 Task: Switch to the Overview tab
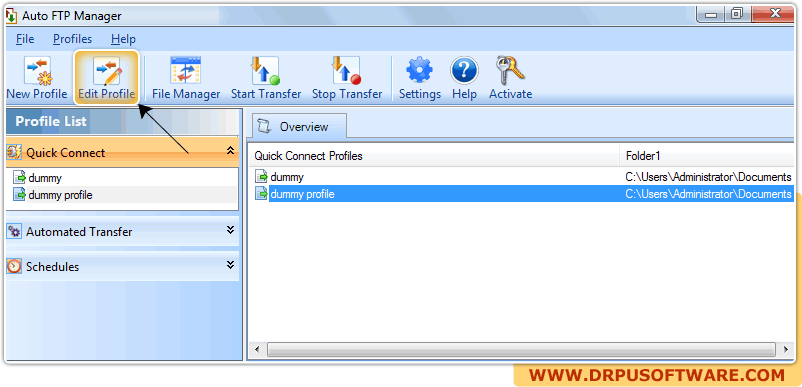point(300,126)
